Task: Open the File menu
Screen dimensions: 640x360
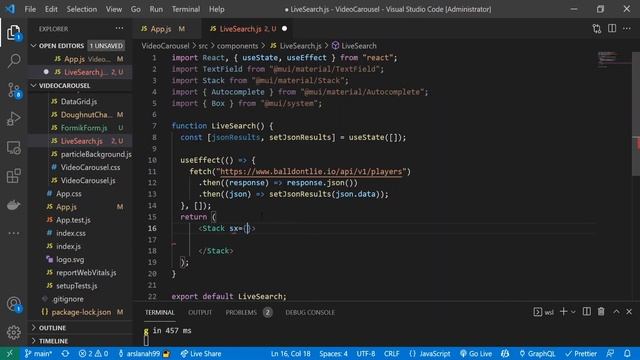Action: pos(30,9)
